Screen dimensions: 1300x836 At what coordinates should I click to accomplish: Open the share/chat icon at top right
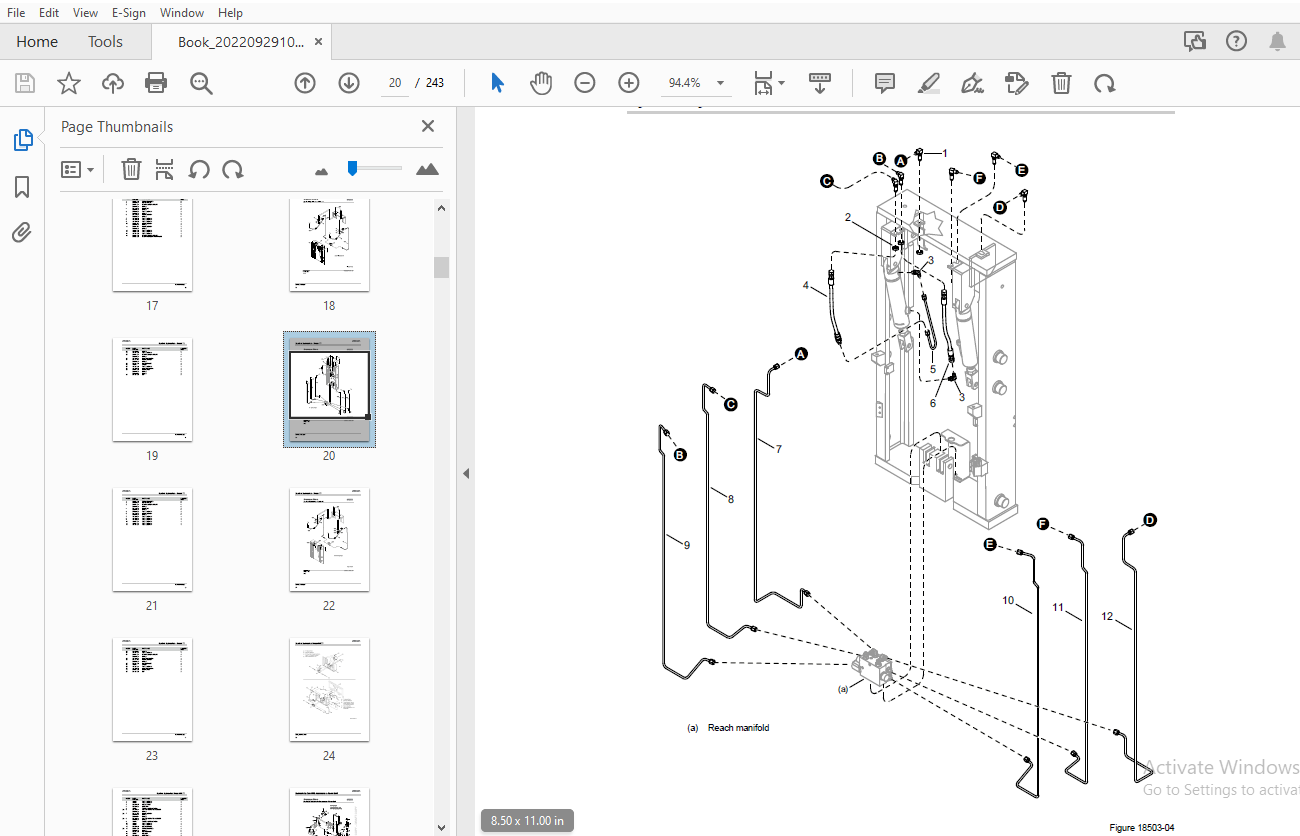[1194, 41]
